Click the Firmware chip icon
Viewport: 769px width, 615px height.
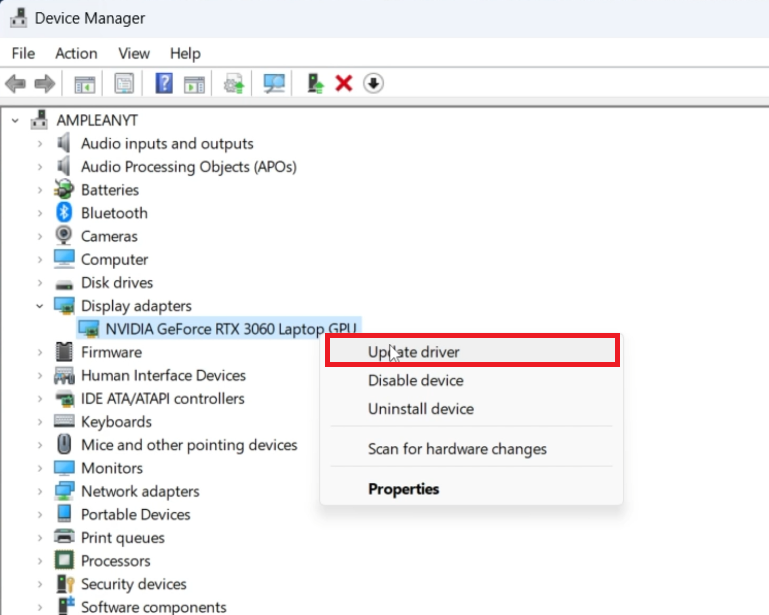coord(64,352)
